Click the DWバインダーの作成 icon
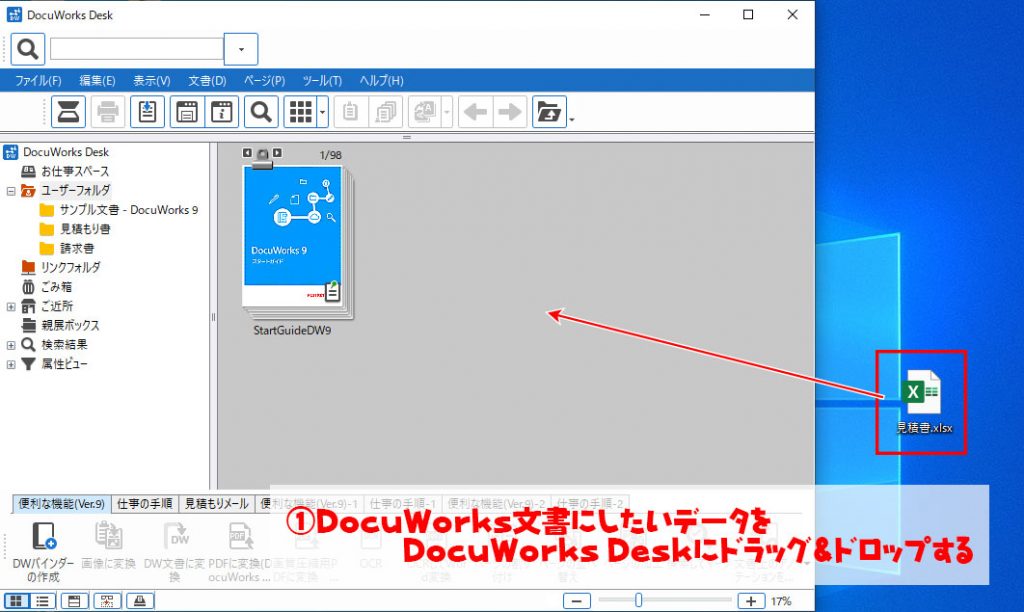The height and width of the screenshot is (612, 1024). (44, 536)
